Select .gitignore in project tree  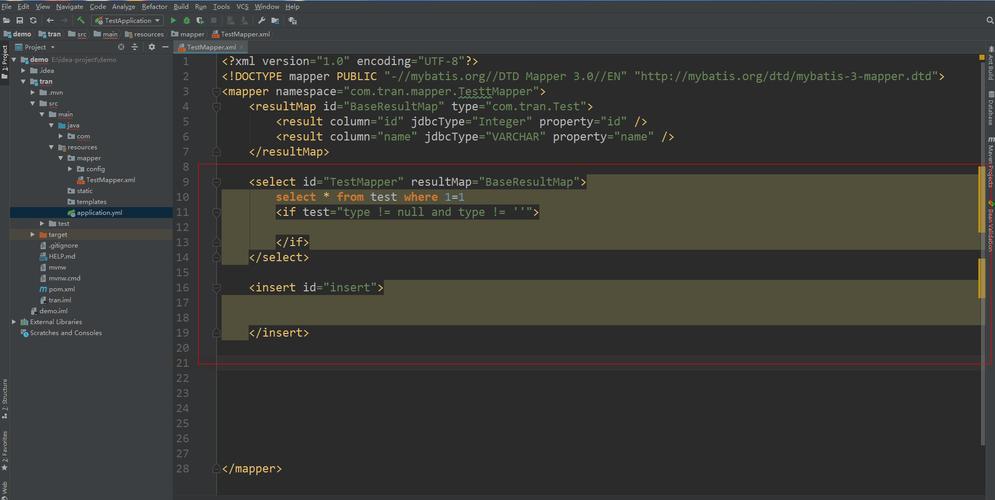[58, 246]
